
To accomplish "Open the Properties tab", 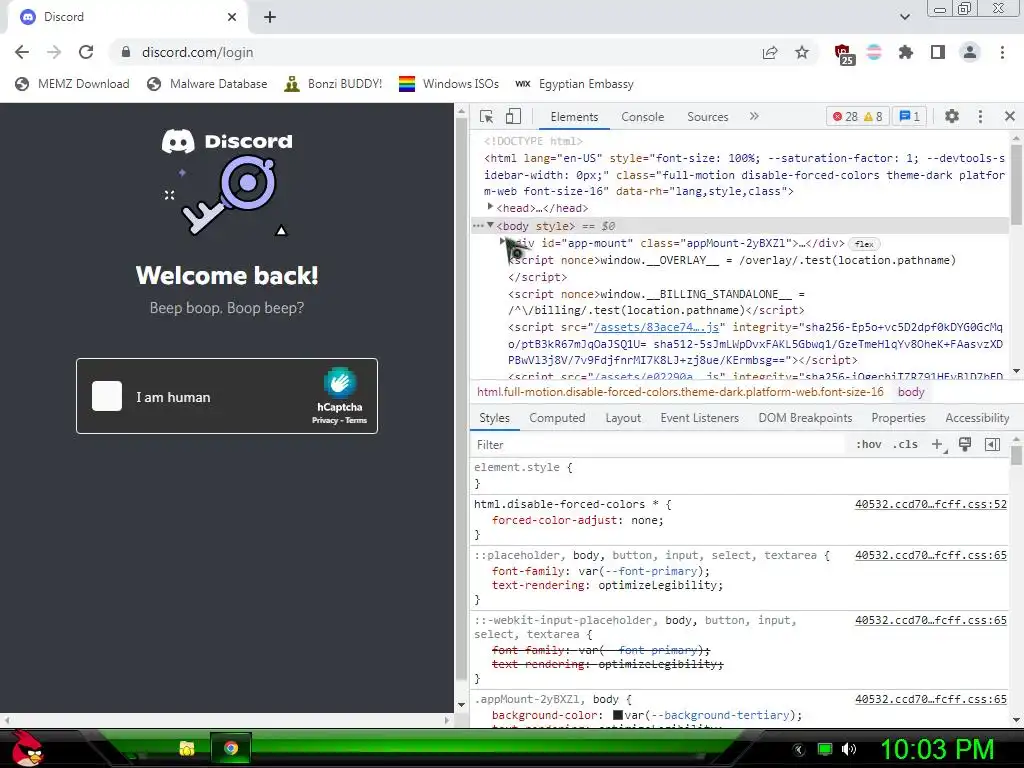I will [x=898, y=418].
